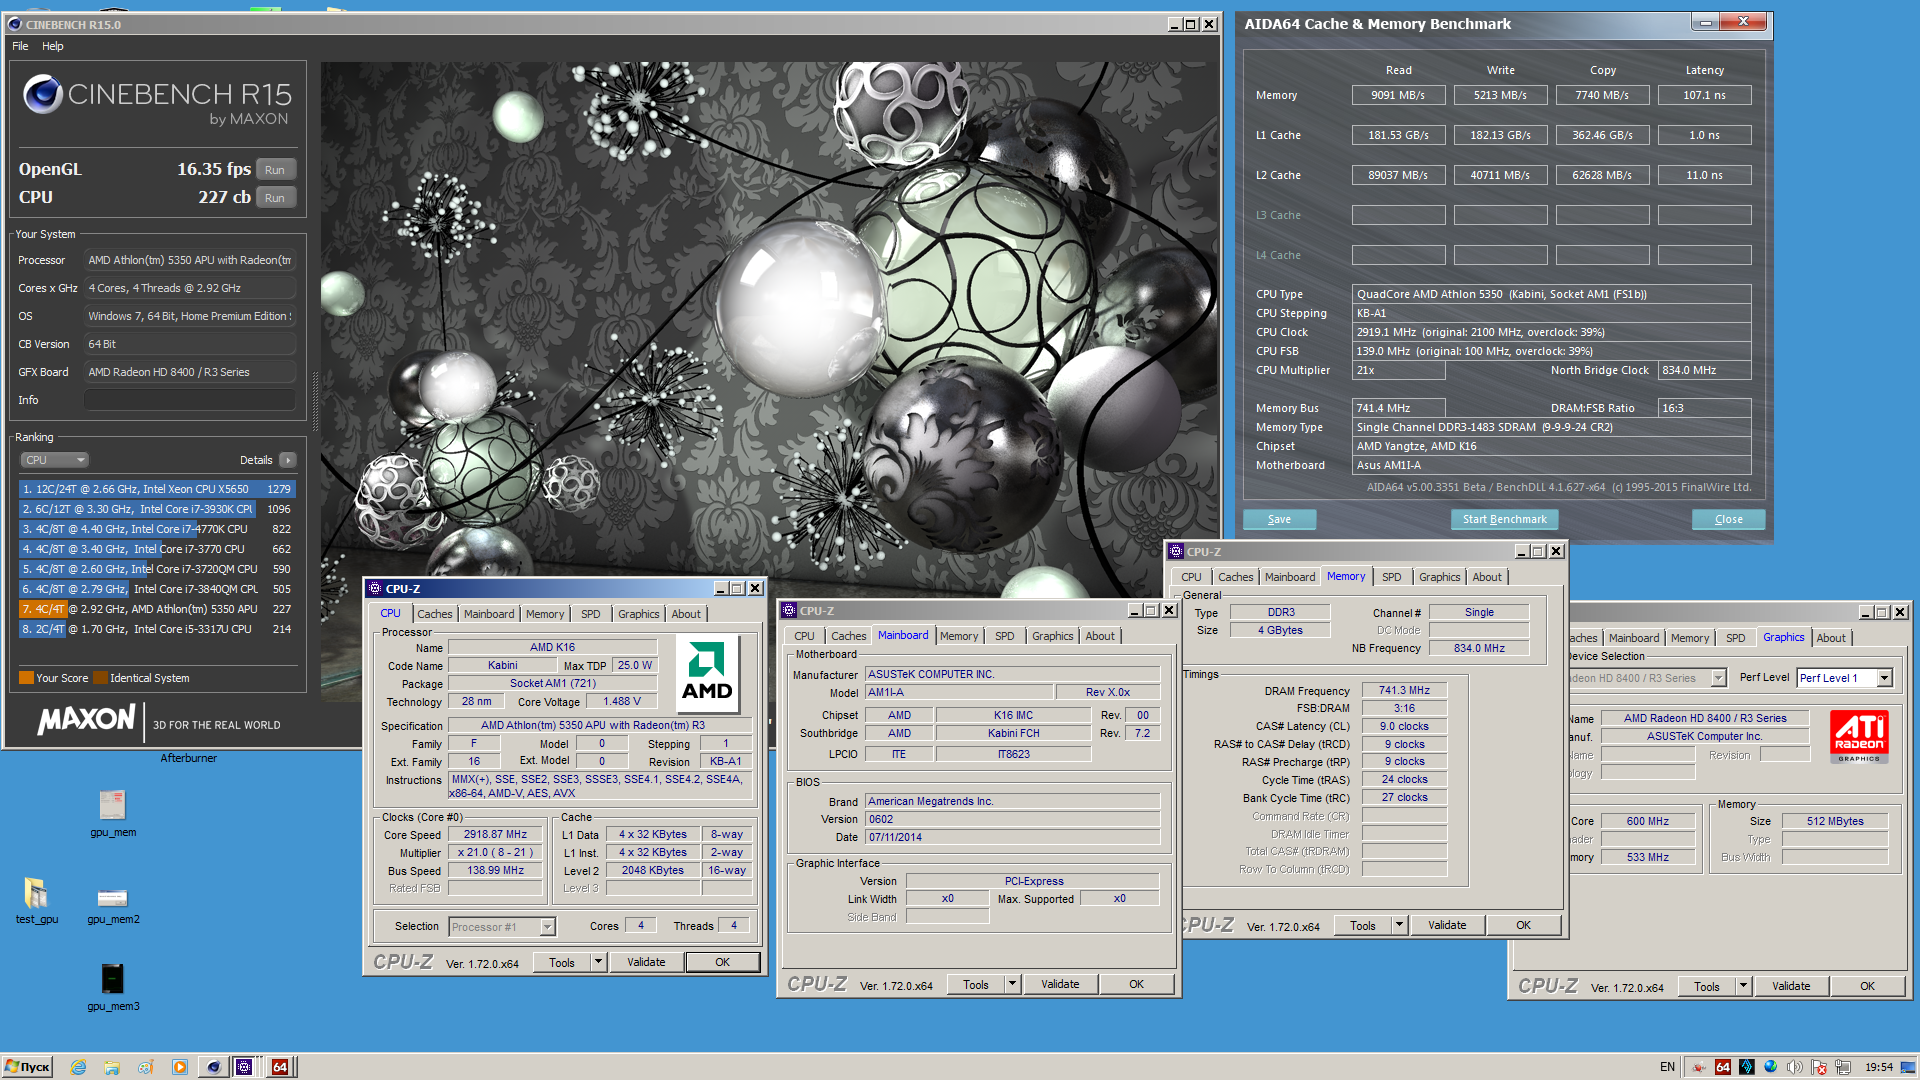
Task: Switch to Caches tab in CPU-Z CPU window
Action: [x=435, y=614]
